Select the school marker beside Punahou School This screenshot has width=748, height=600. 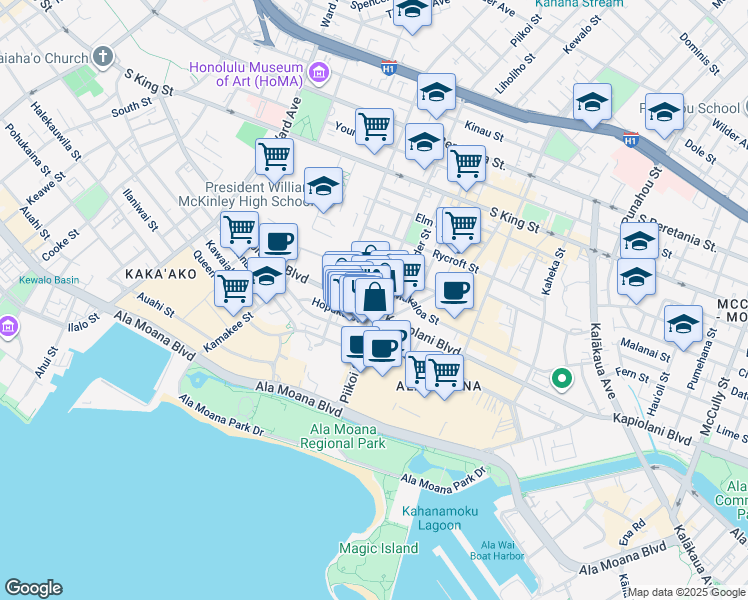tap(664, 113)
